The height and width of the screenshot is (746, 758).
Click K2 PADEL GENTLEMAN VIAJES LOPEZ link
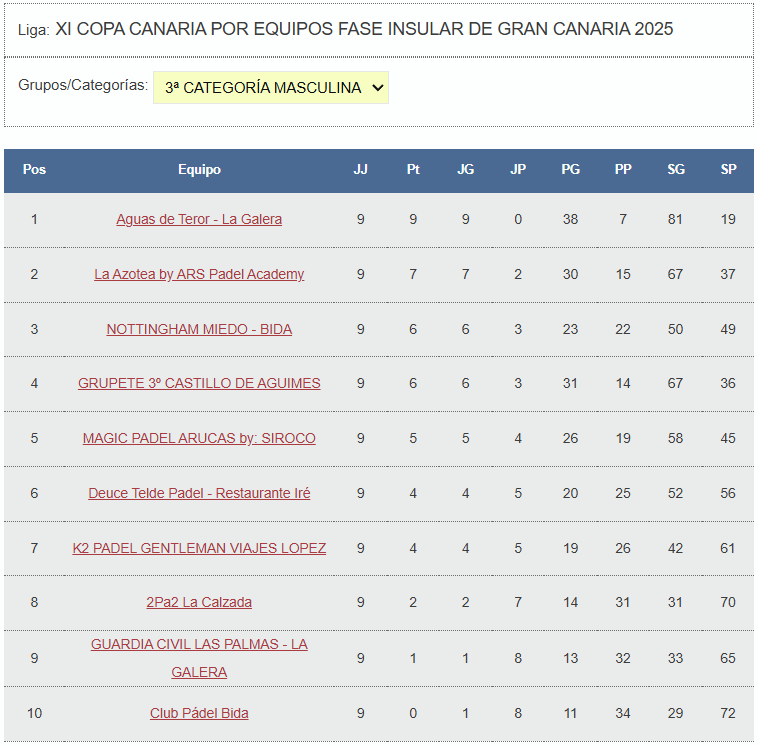[x=199, y=548]
